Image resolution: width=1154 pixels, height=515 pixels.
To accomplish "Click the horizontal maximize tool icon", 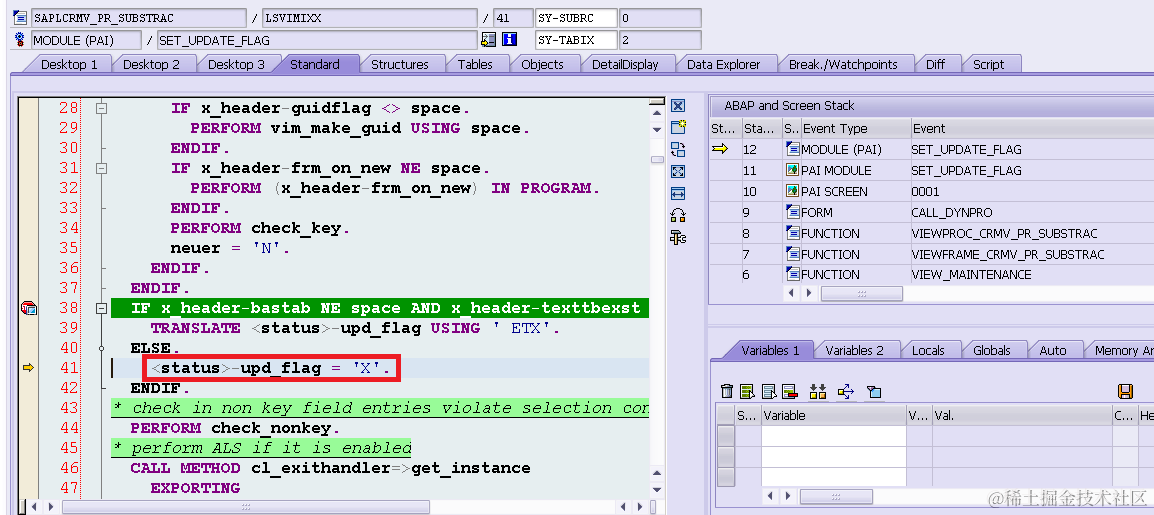I will click(678, 193).
